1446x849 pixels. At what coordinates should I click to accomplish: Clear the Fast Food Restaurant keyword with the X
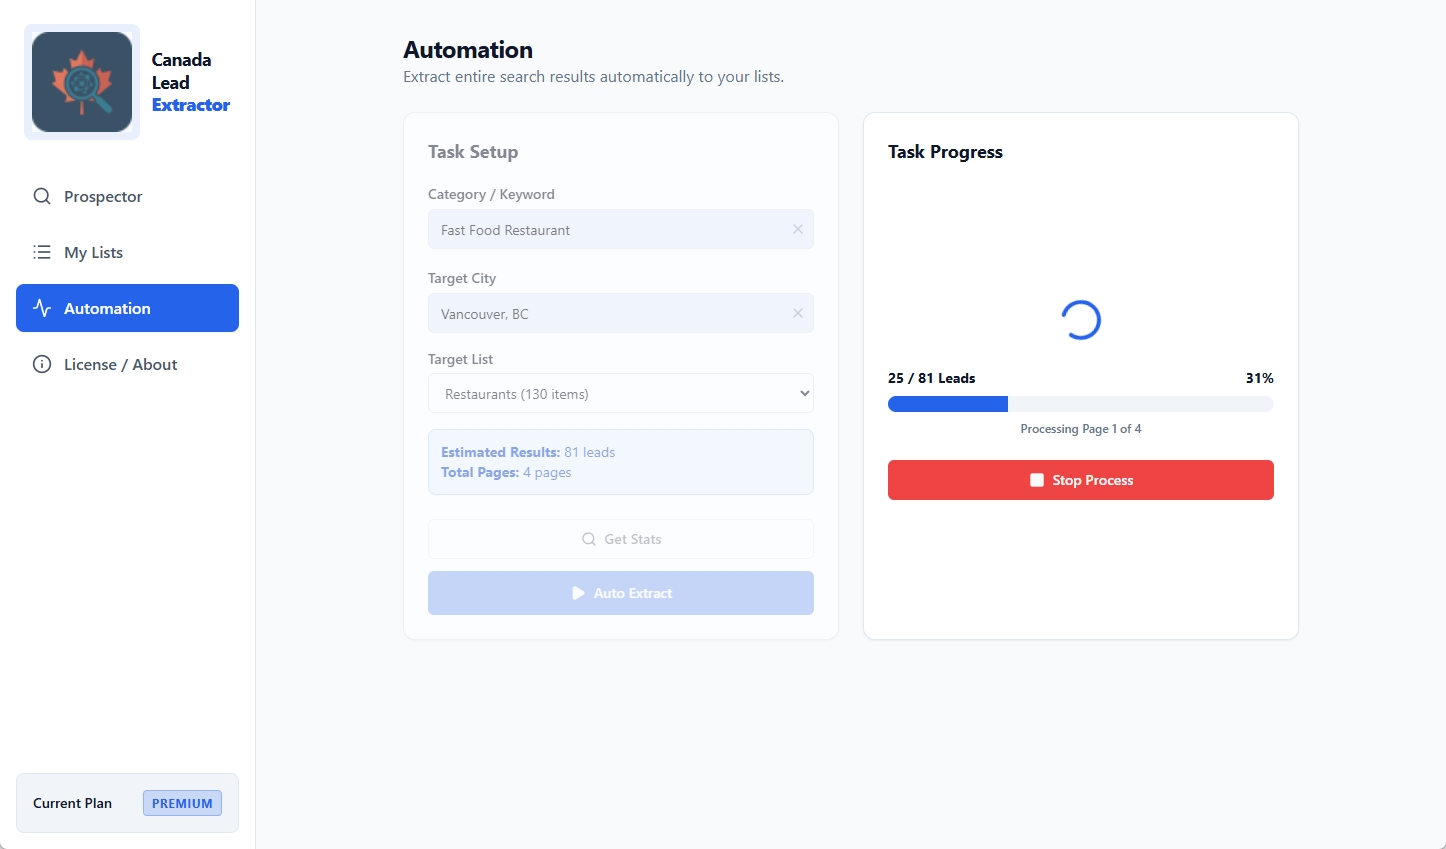tap(798, 229)
